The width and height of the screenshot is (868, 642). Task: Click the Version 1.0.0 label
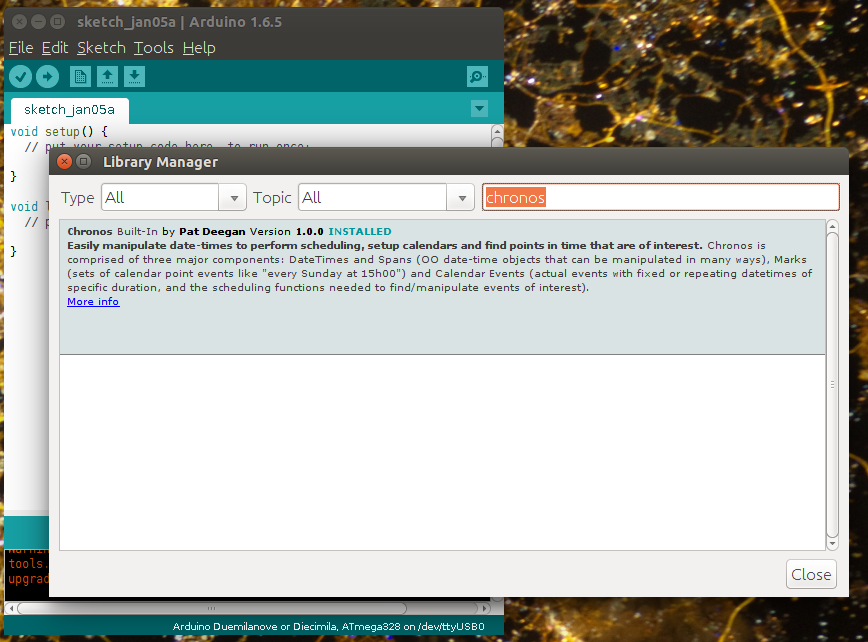point(286,231)
